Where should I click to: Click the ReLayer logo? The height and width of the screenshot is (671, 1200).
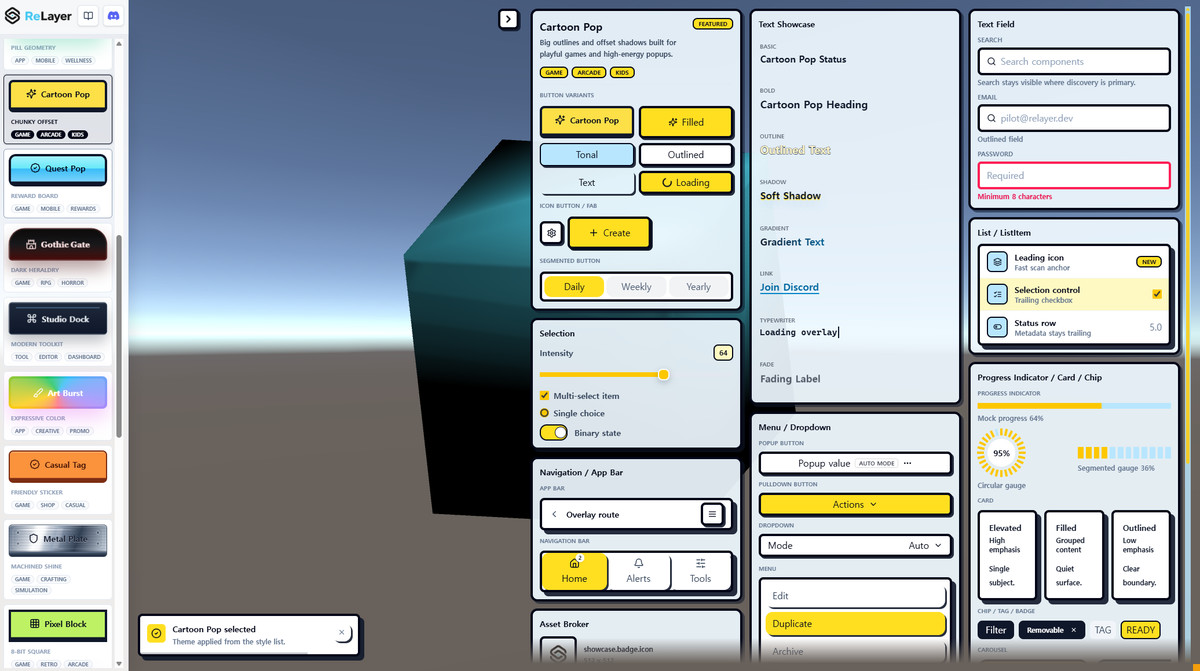[38, 17]
